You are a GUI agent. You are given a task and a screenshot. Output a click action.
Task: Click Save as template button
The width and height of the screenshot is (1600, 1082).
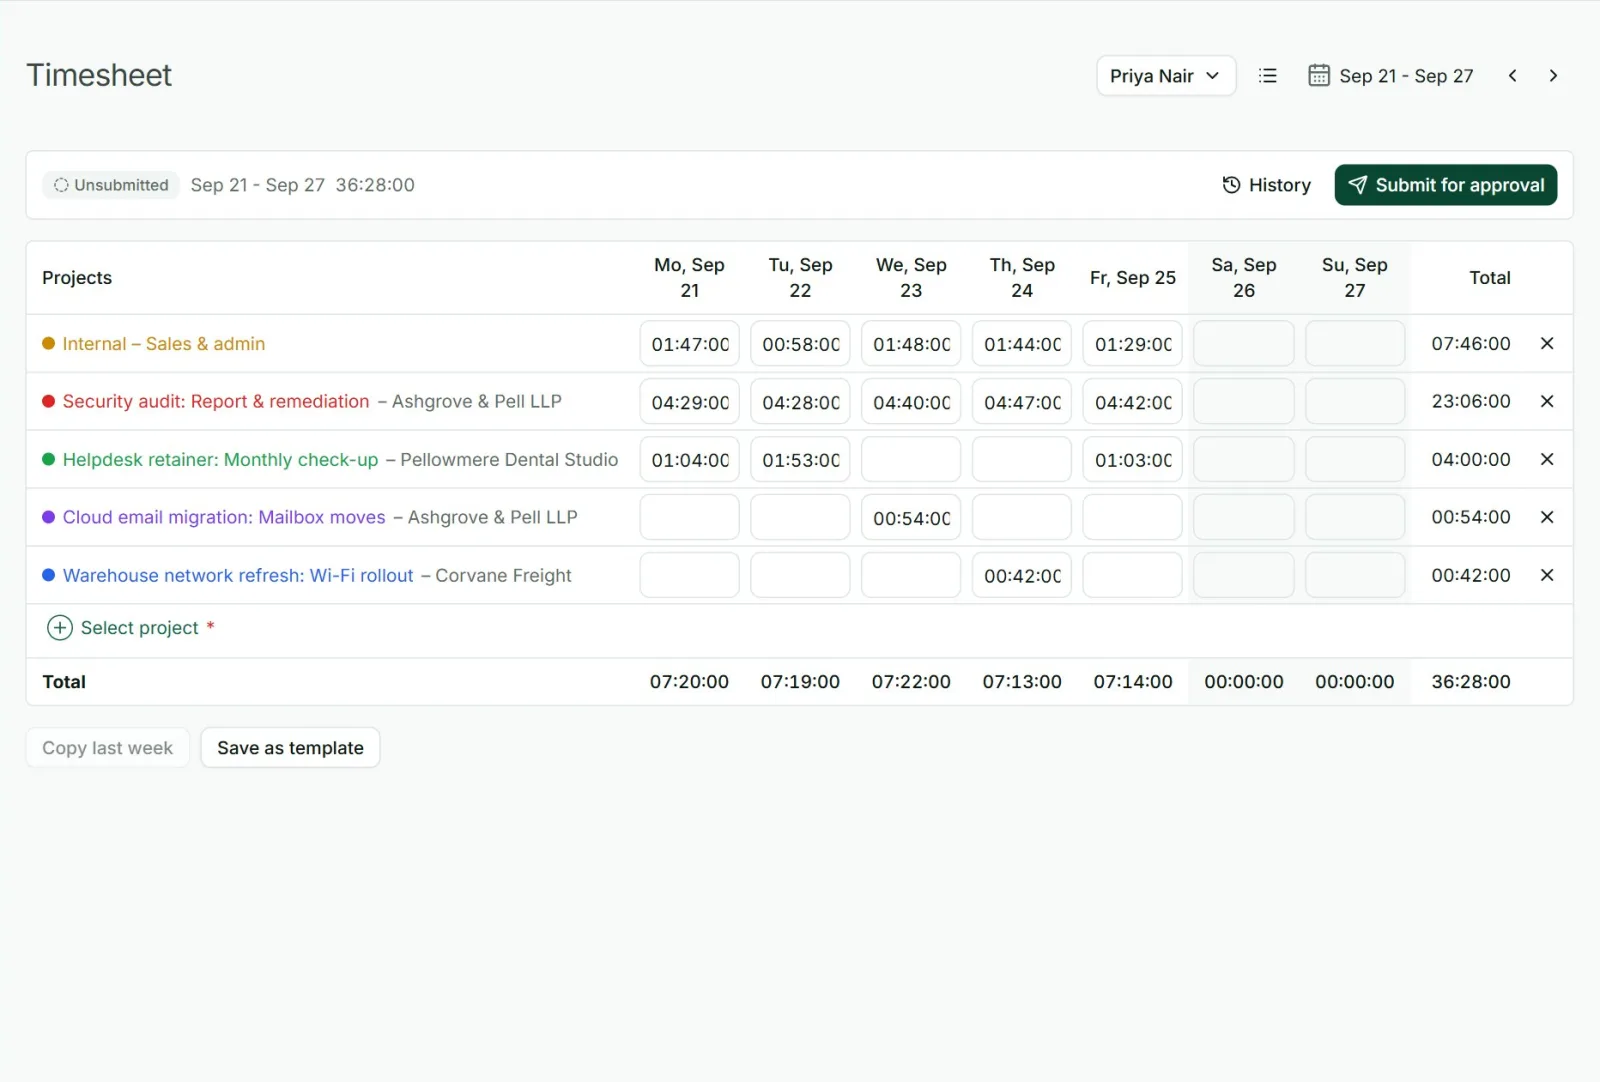click(x=290, y=748)
